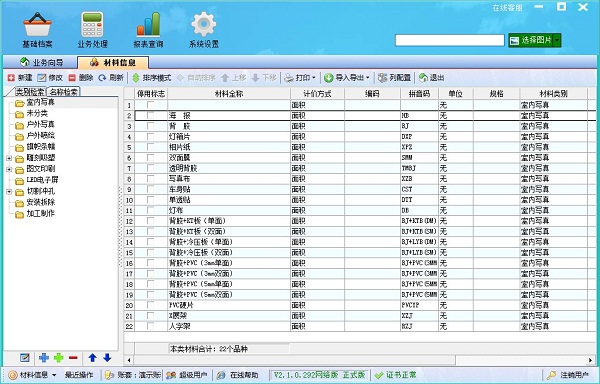This screenshot has width=600, height=384.
Task: Toggle 停用标志 checkbox for 双面膜 row
Action: pyautogui.click(x=151, y=158)
